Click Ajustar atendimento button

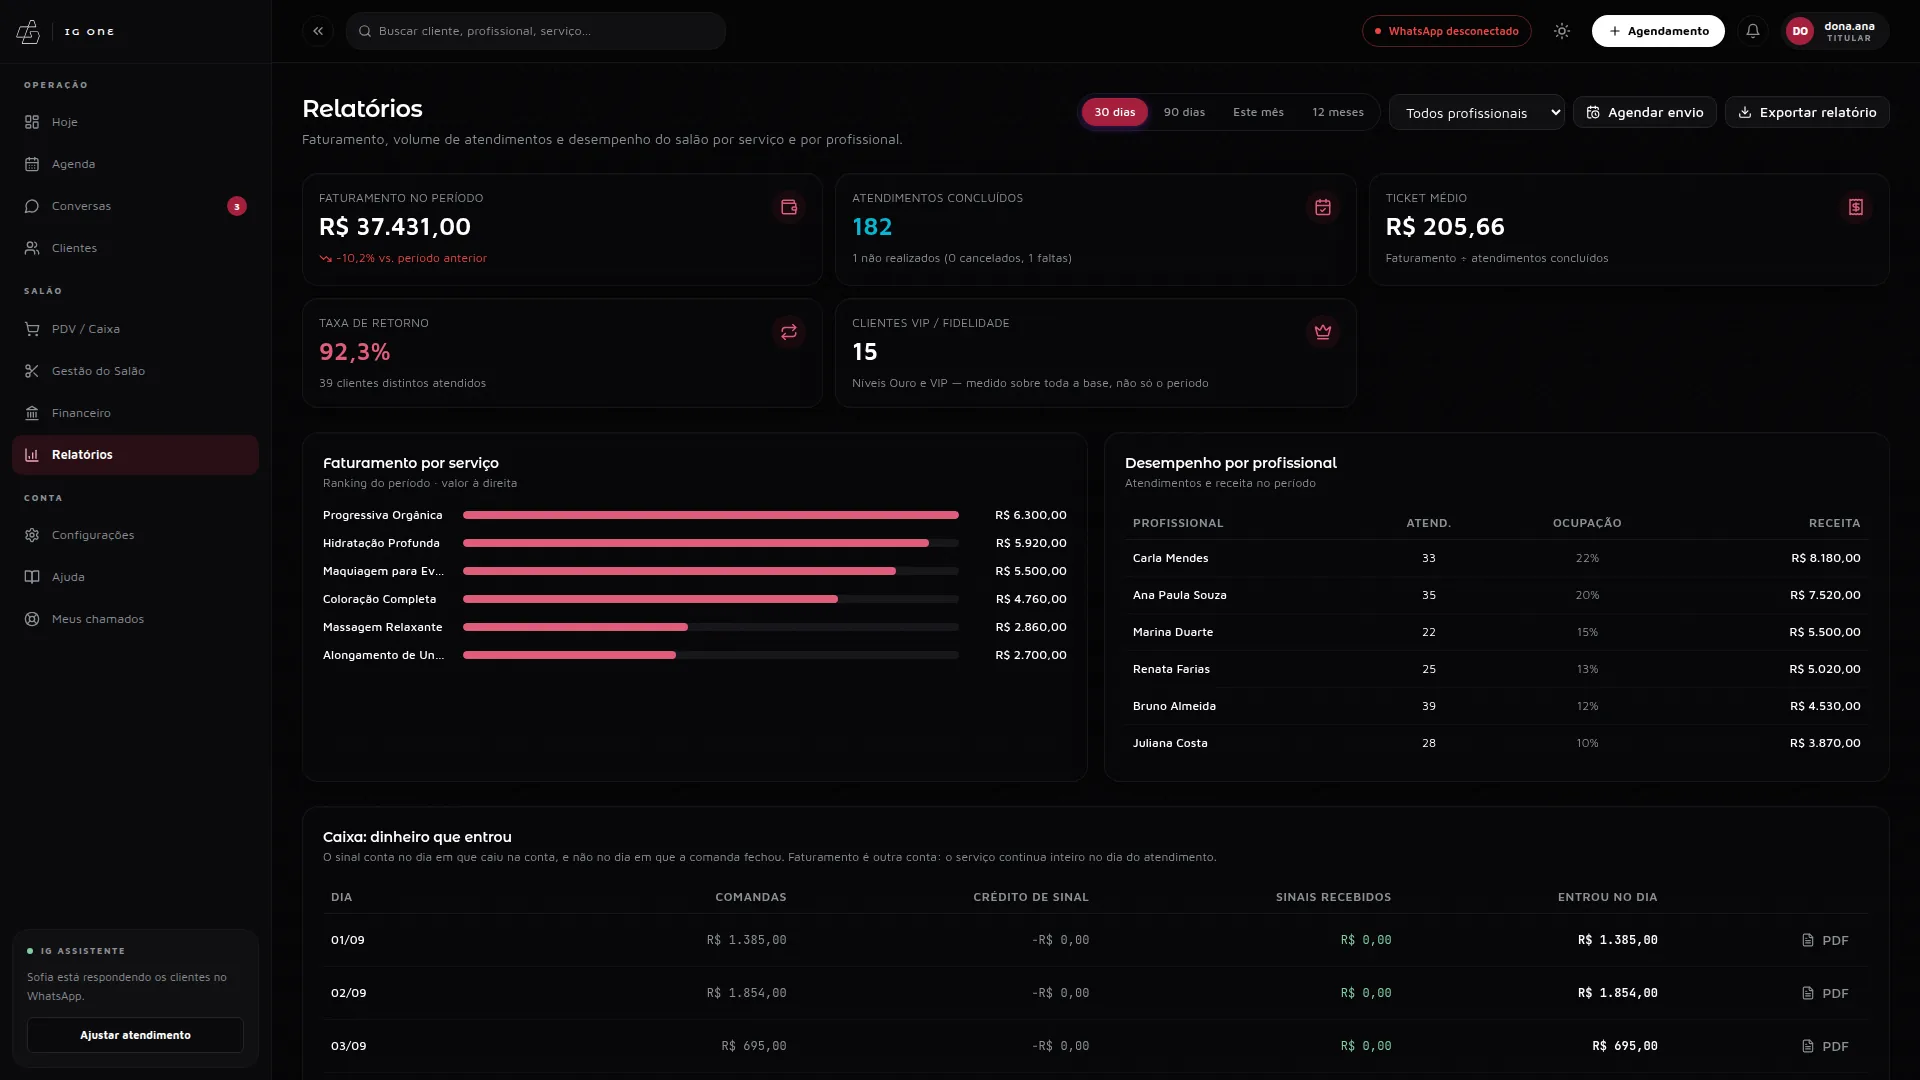click(x=135, y=1035)
